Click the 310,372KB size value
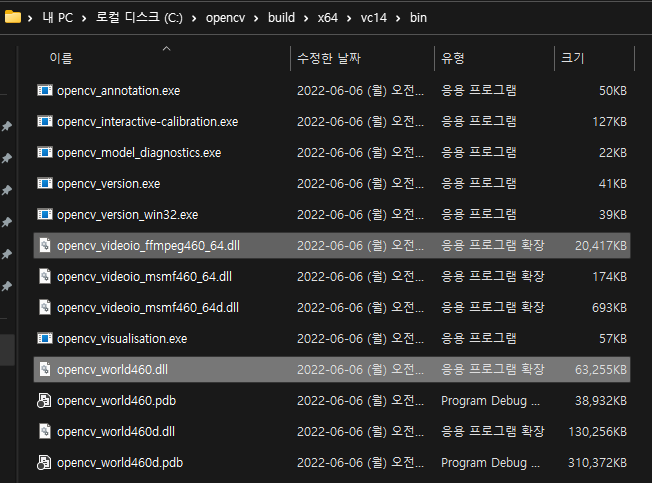 598,463
